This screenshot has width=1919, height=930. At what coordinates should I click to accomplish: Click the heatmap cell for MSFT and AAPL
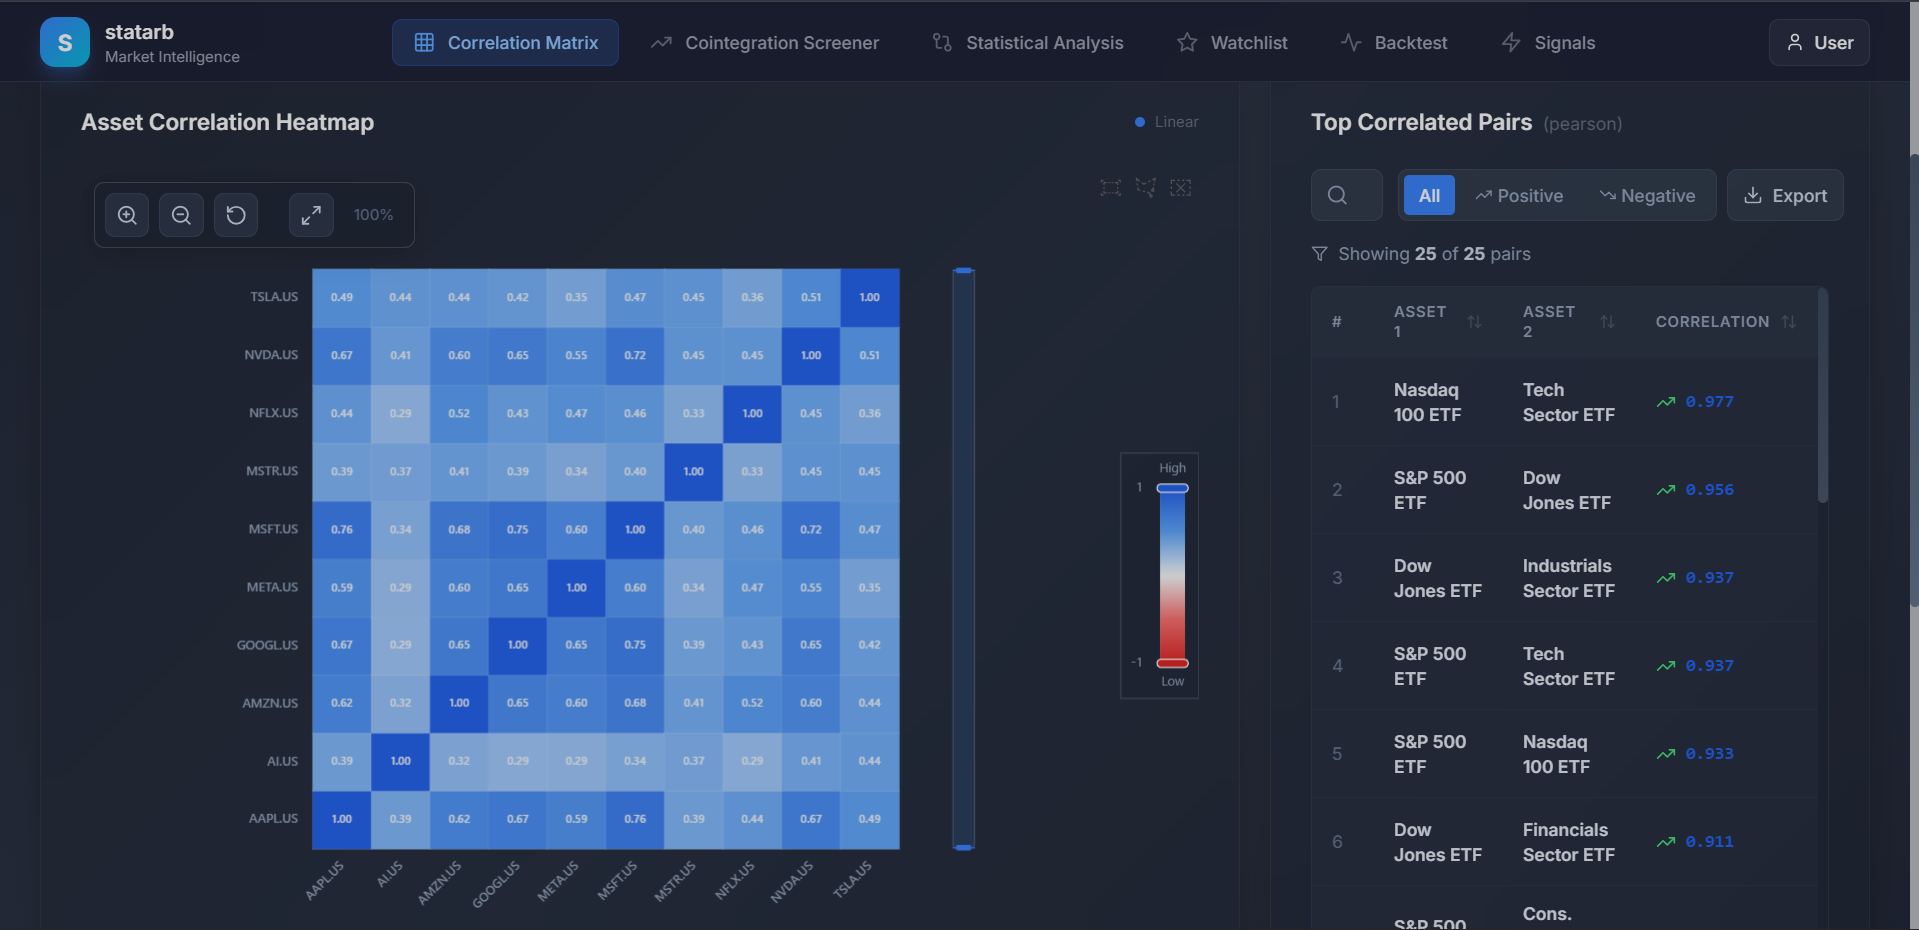(341, 529)
